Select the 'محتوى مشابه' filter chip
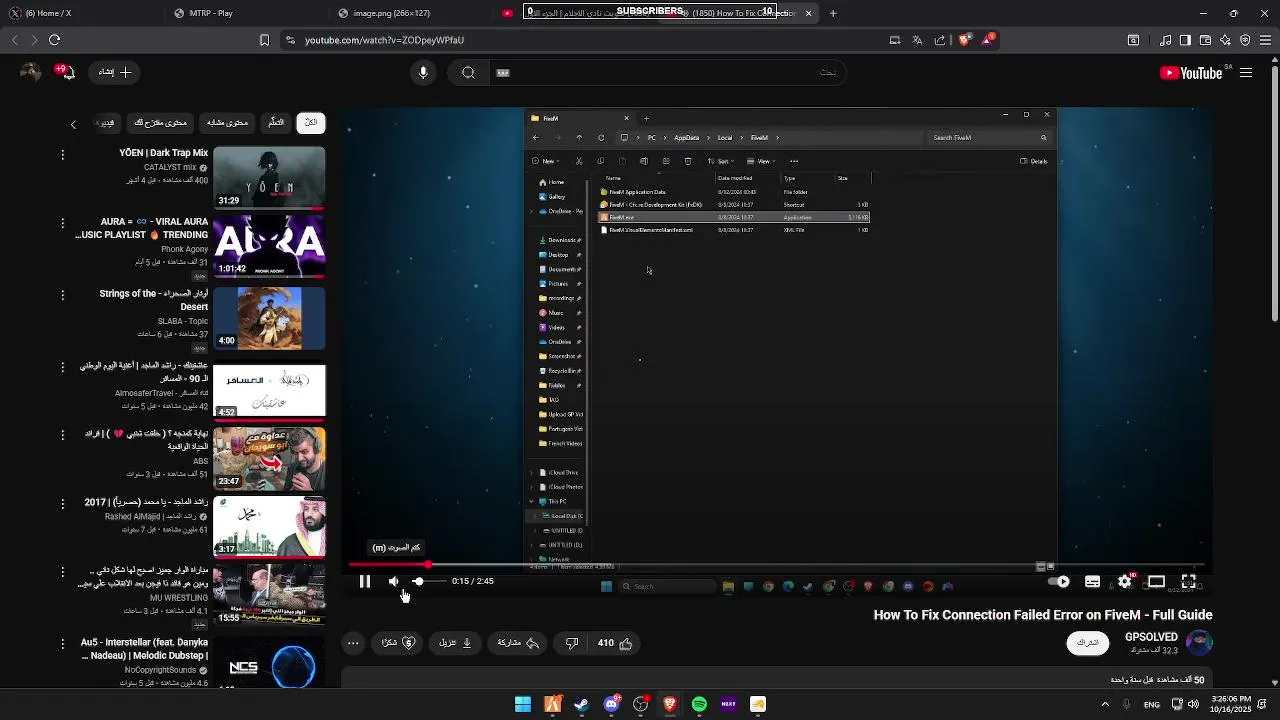Image resolution: width=1280 pixels, height=720 pixels. click(x=227, y=123)
